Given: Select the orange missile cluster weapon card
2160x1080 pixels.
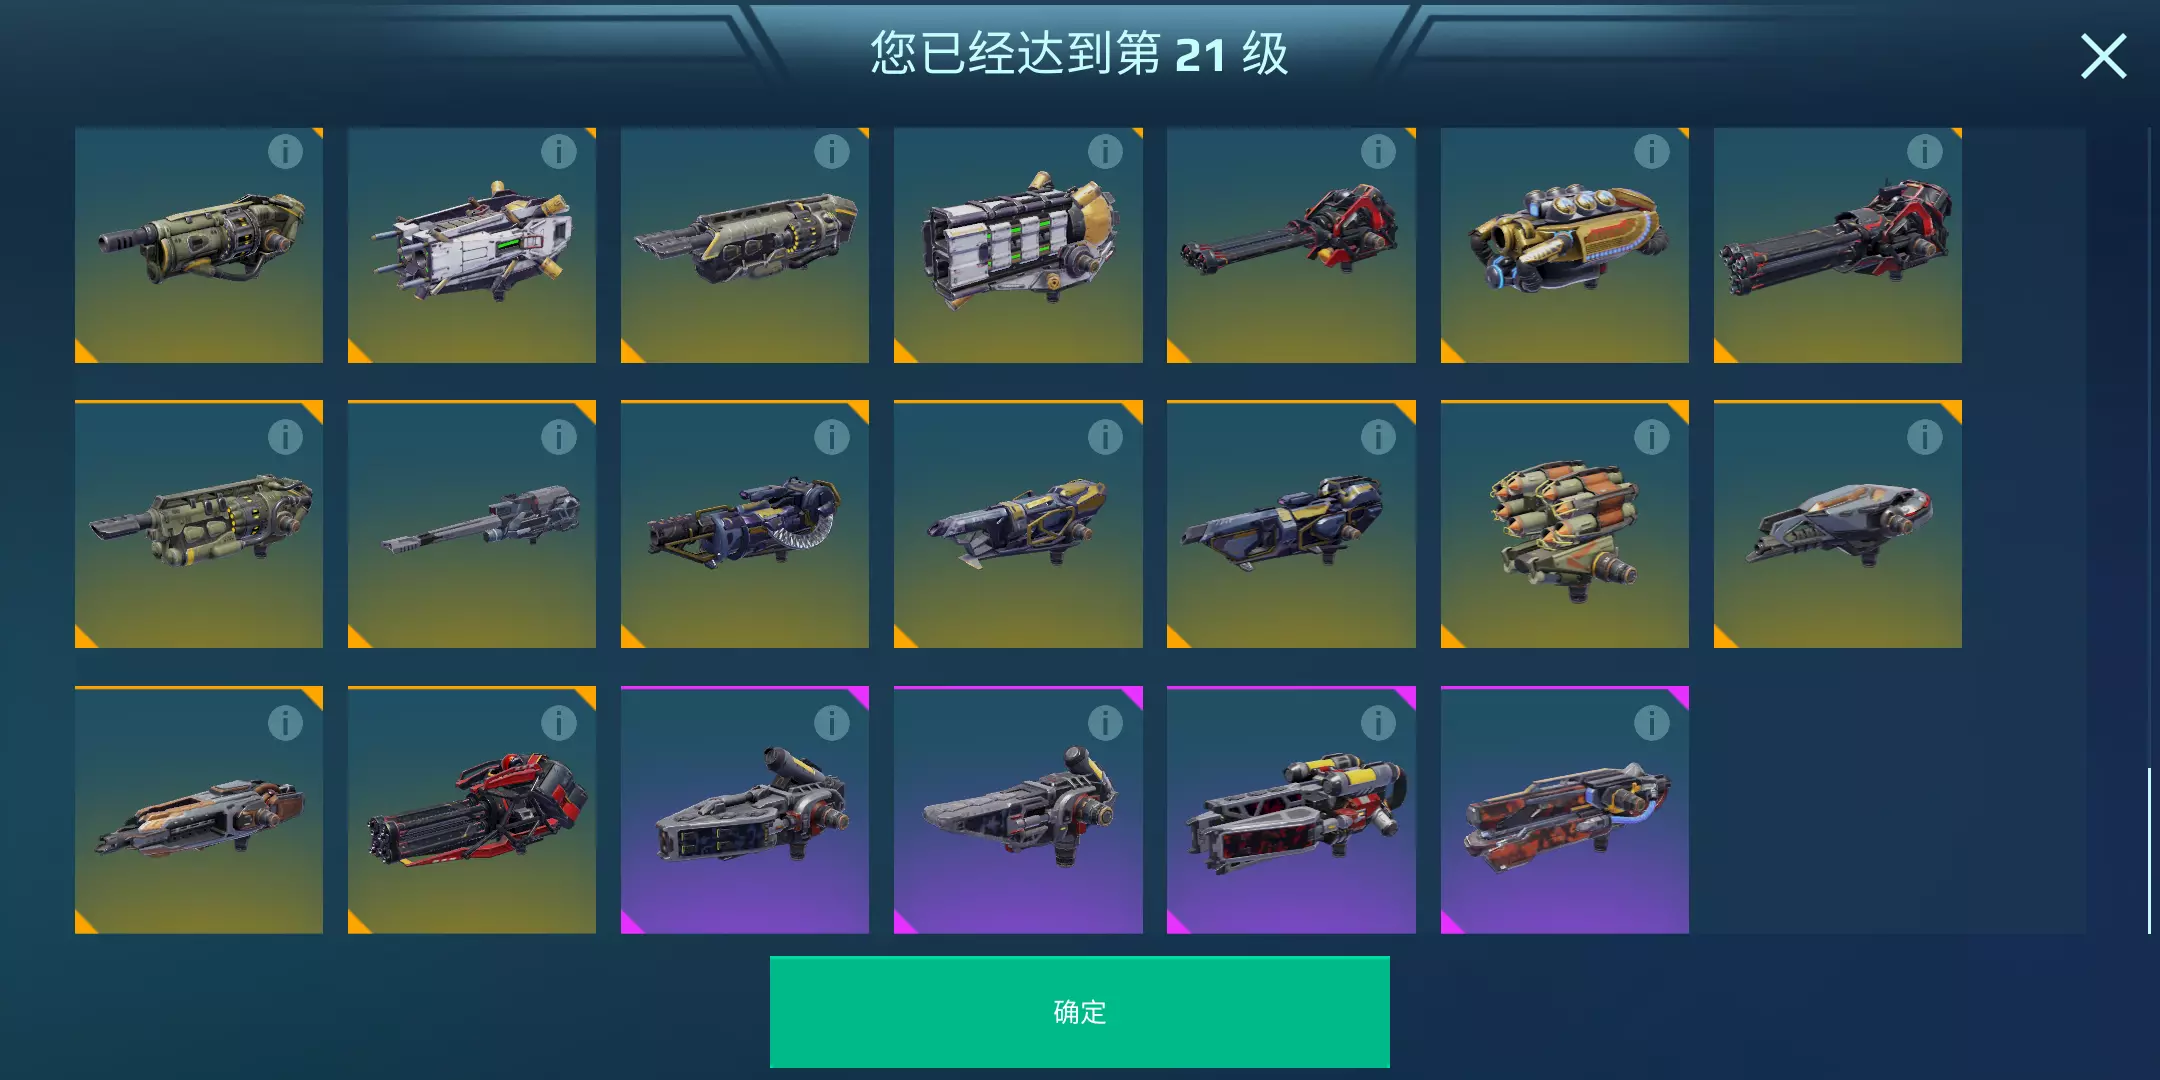Looking at the screenshot, I should coord(1565,524).
